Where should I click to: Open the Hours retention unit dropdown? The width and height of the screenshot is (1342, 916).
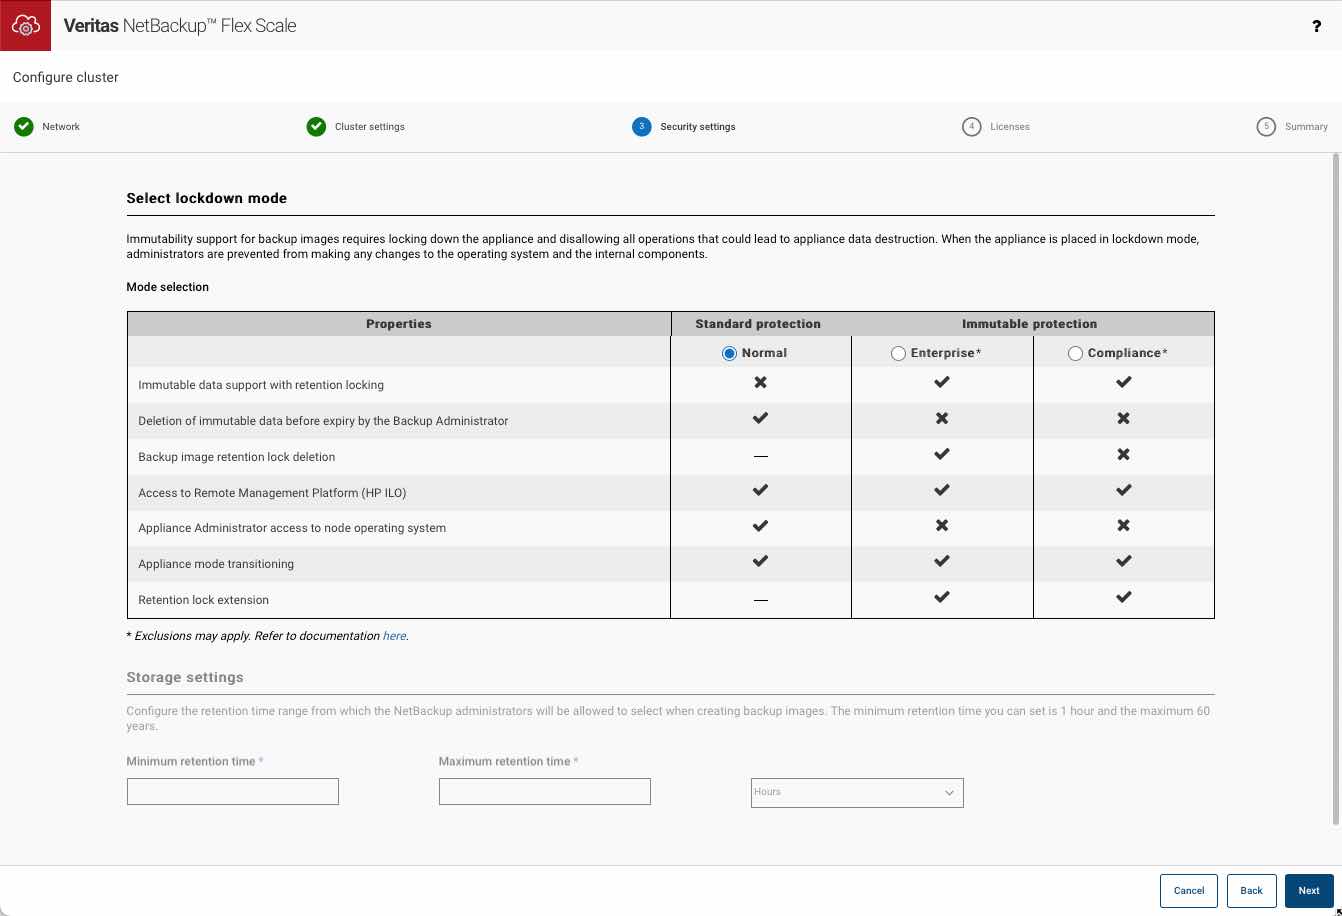click(857, 792)
